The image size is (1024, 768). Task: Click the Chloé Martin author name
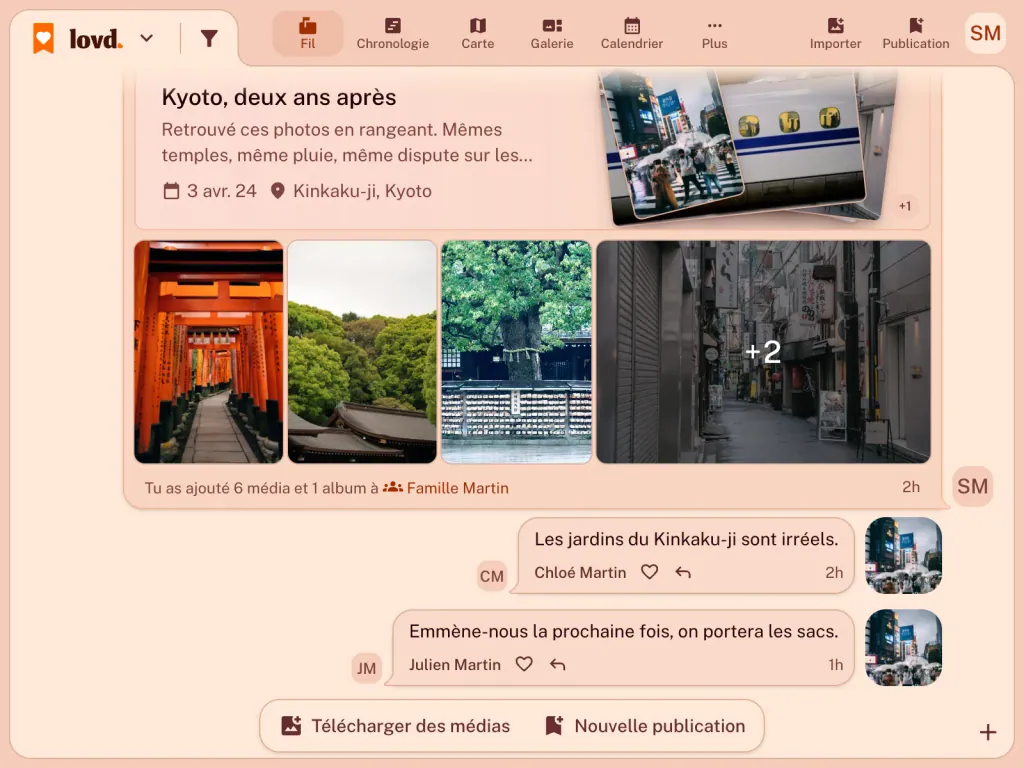tap(580, 573)
